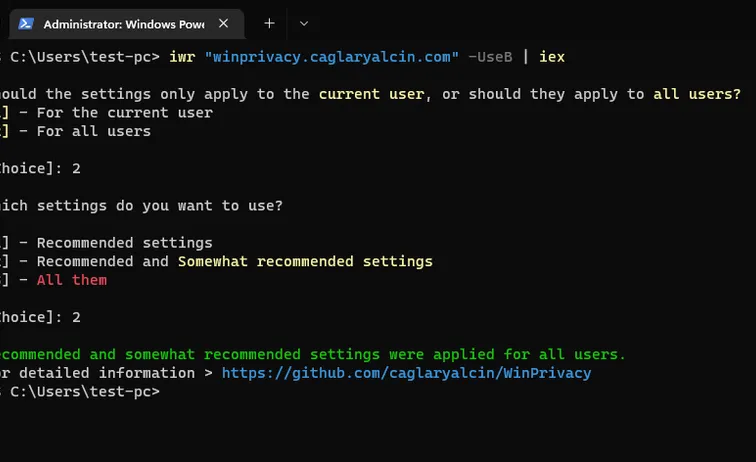Click the green settings applied confirmation message
Screen dimensions: 756x462
312,354
